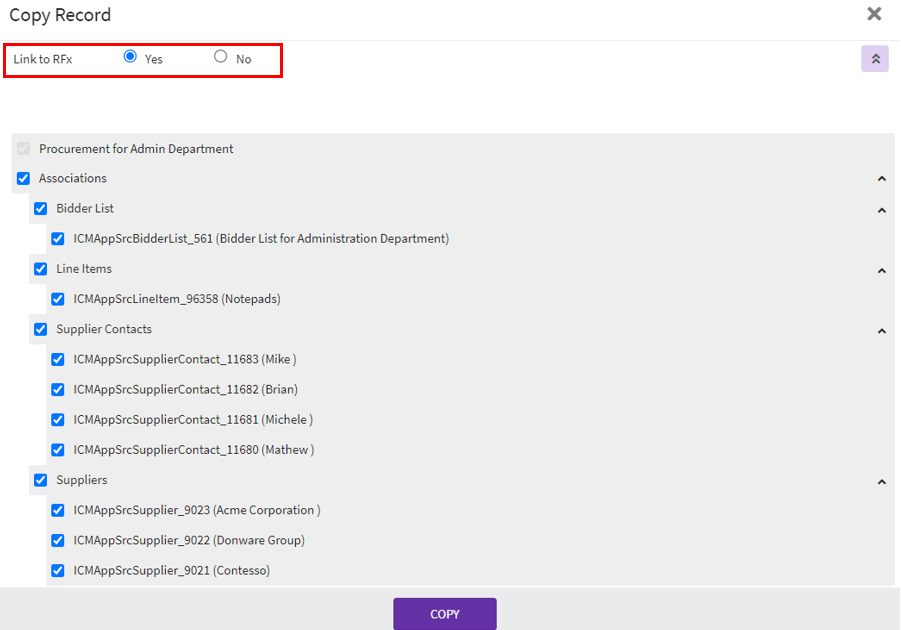The height and width of the screenshot is (630, 901).
Task: Toggle the Line Items checkbox
Action: 41,269
